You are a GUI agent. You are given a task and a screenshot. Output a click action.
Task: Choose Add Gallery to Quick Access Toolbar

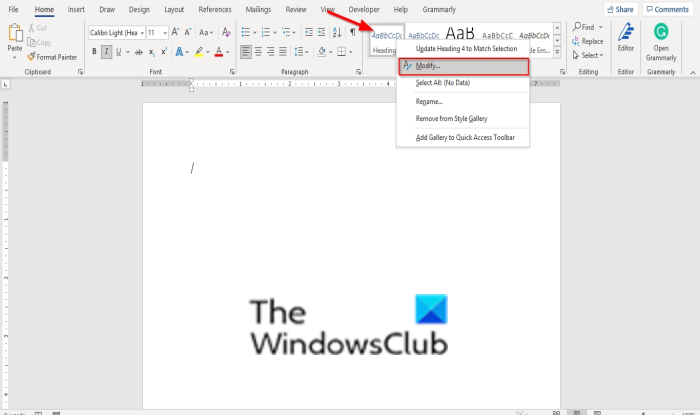[463, 137]
